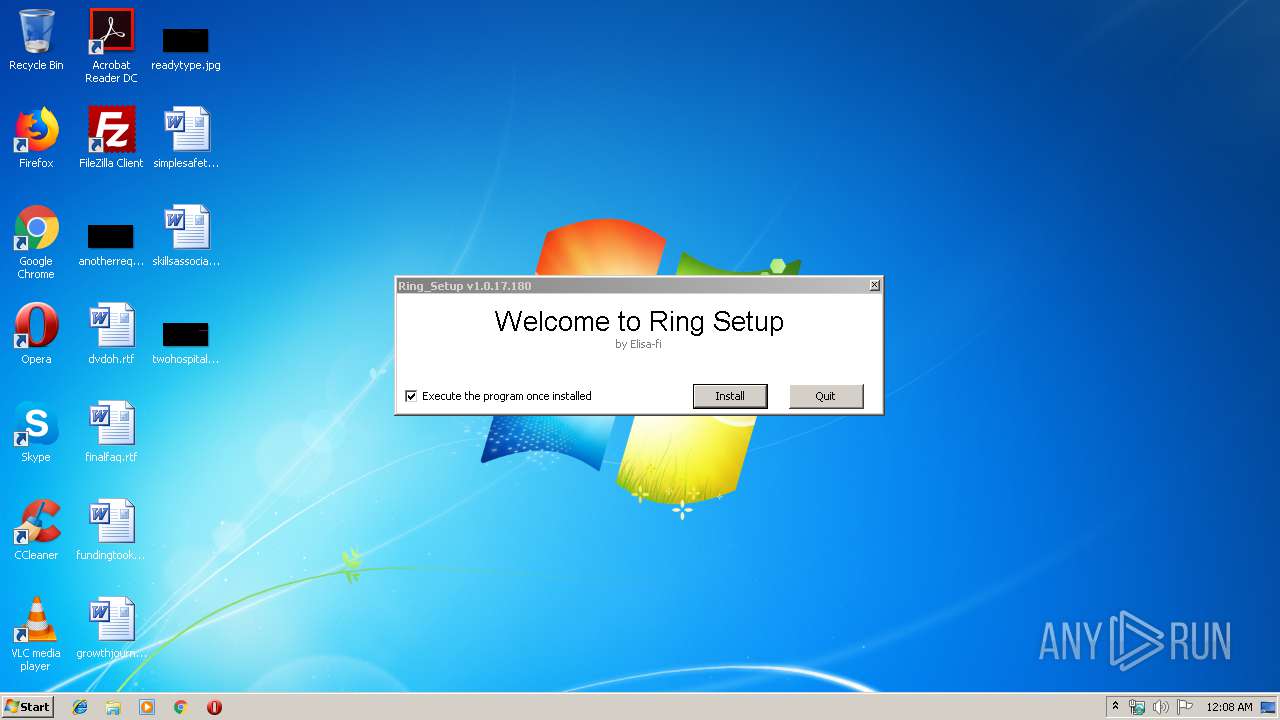The height and width of the screenshot is (720, 1280).
Task: Open the CCleaner desktop shortcut
Action: [36, 530]
